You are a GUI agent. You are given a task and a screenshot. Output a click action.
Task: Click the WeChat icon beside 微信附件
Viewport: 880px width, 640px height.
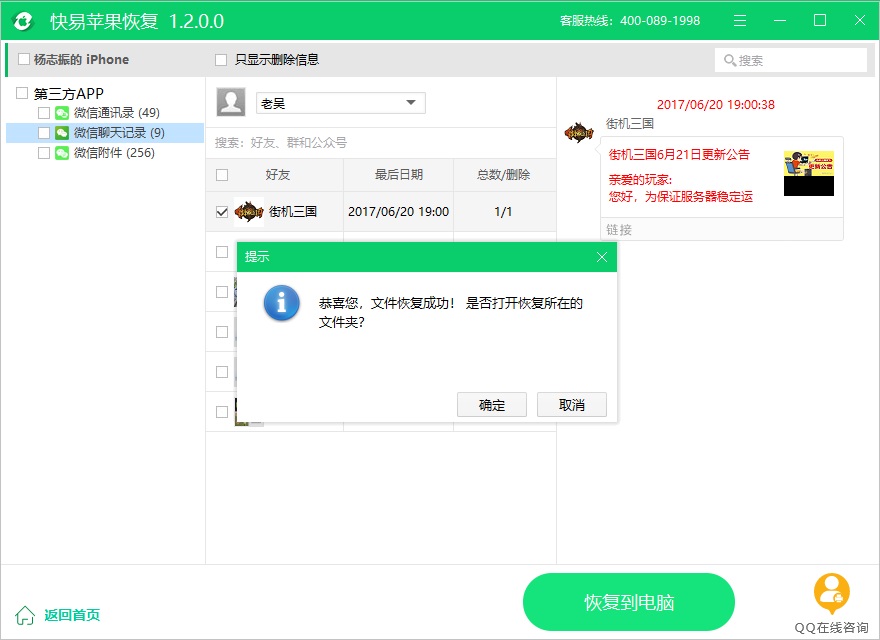(62, 153)
